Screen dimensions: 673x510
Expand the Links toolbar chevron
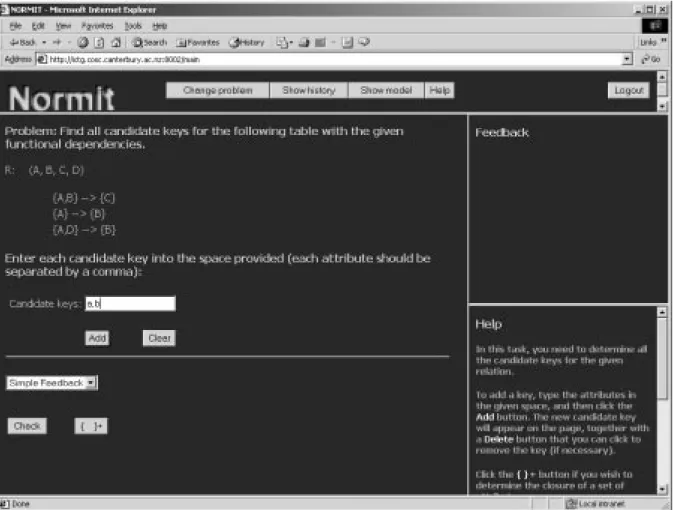tap(664, 41)
